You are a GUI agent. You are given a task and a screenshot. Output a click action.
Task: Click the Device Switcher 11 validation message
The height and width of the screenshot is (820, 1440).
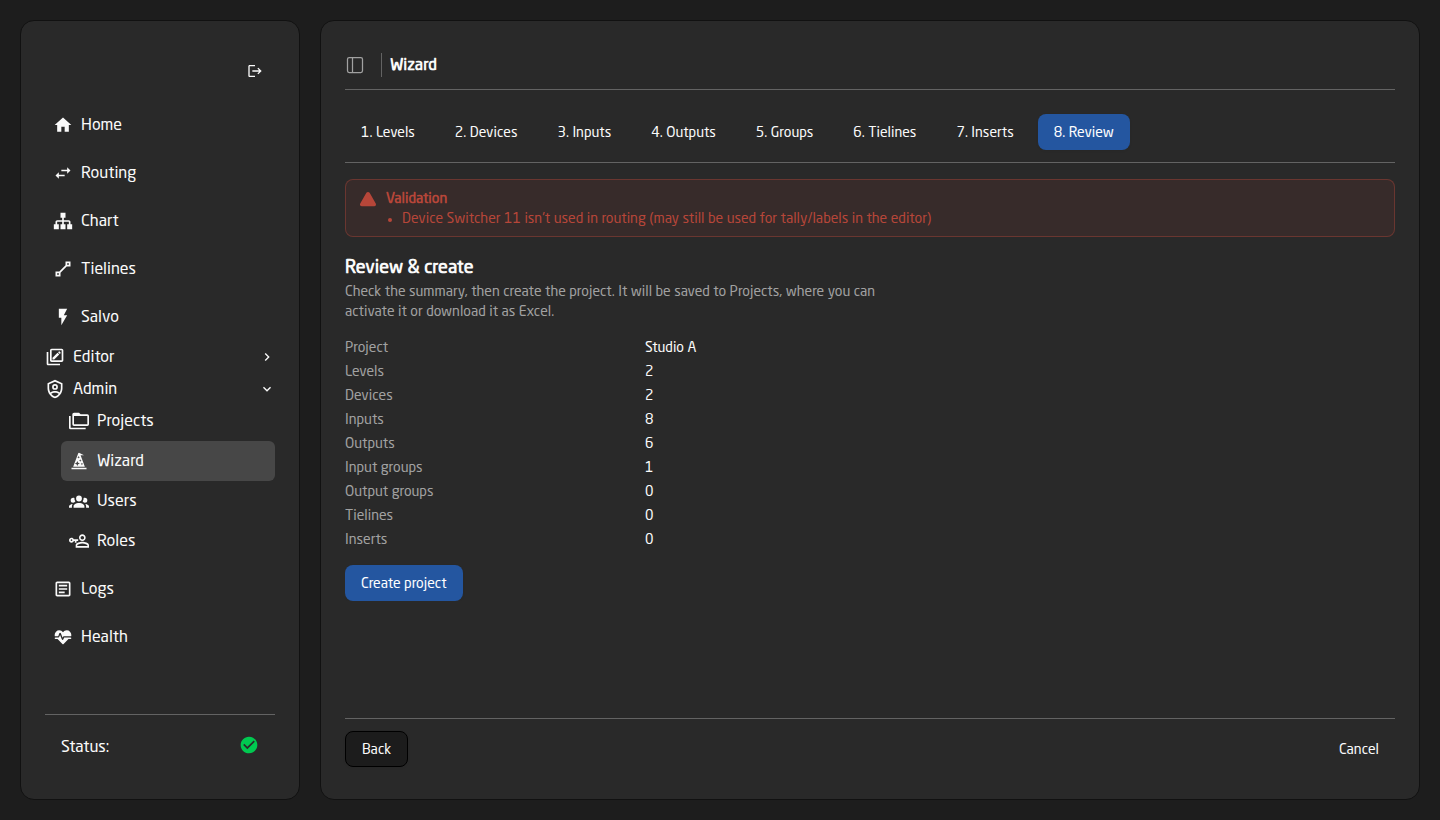pyautogui.click(x=666, y=218)
